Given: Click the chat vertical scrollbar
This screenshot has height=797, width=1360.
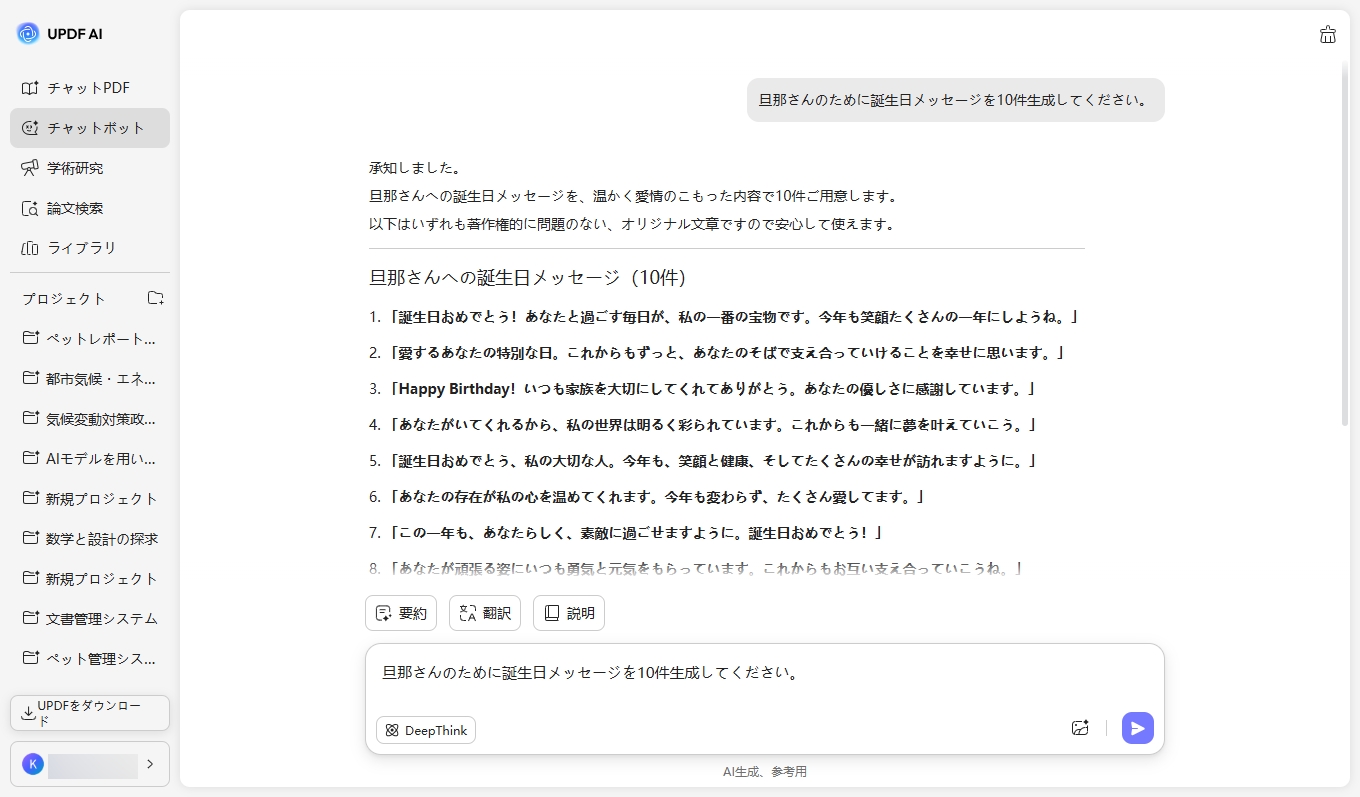Looking at the screenshot, I should [1344, 245].
